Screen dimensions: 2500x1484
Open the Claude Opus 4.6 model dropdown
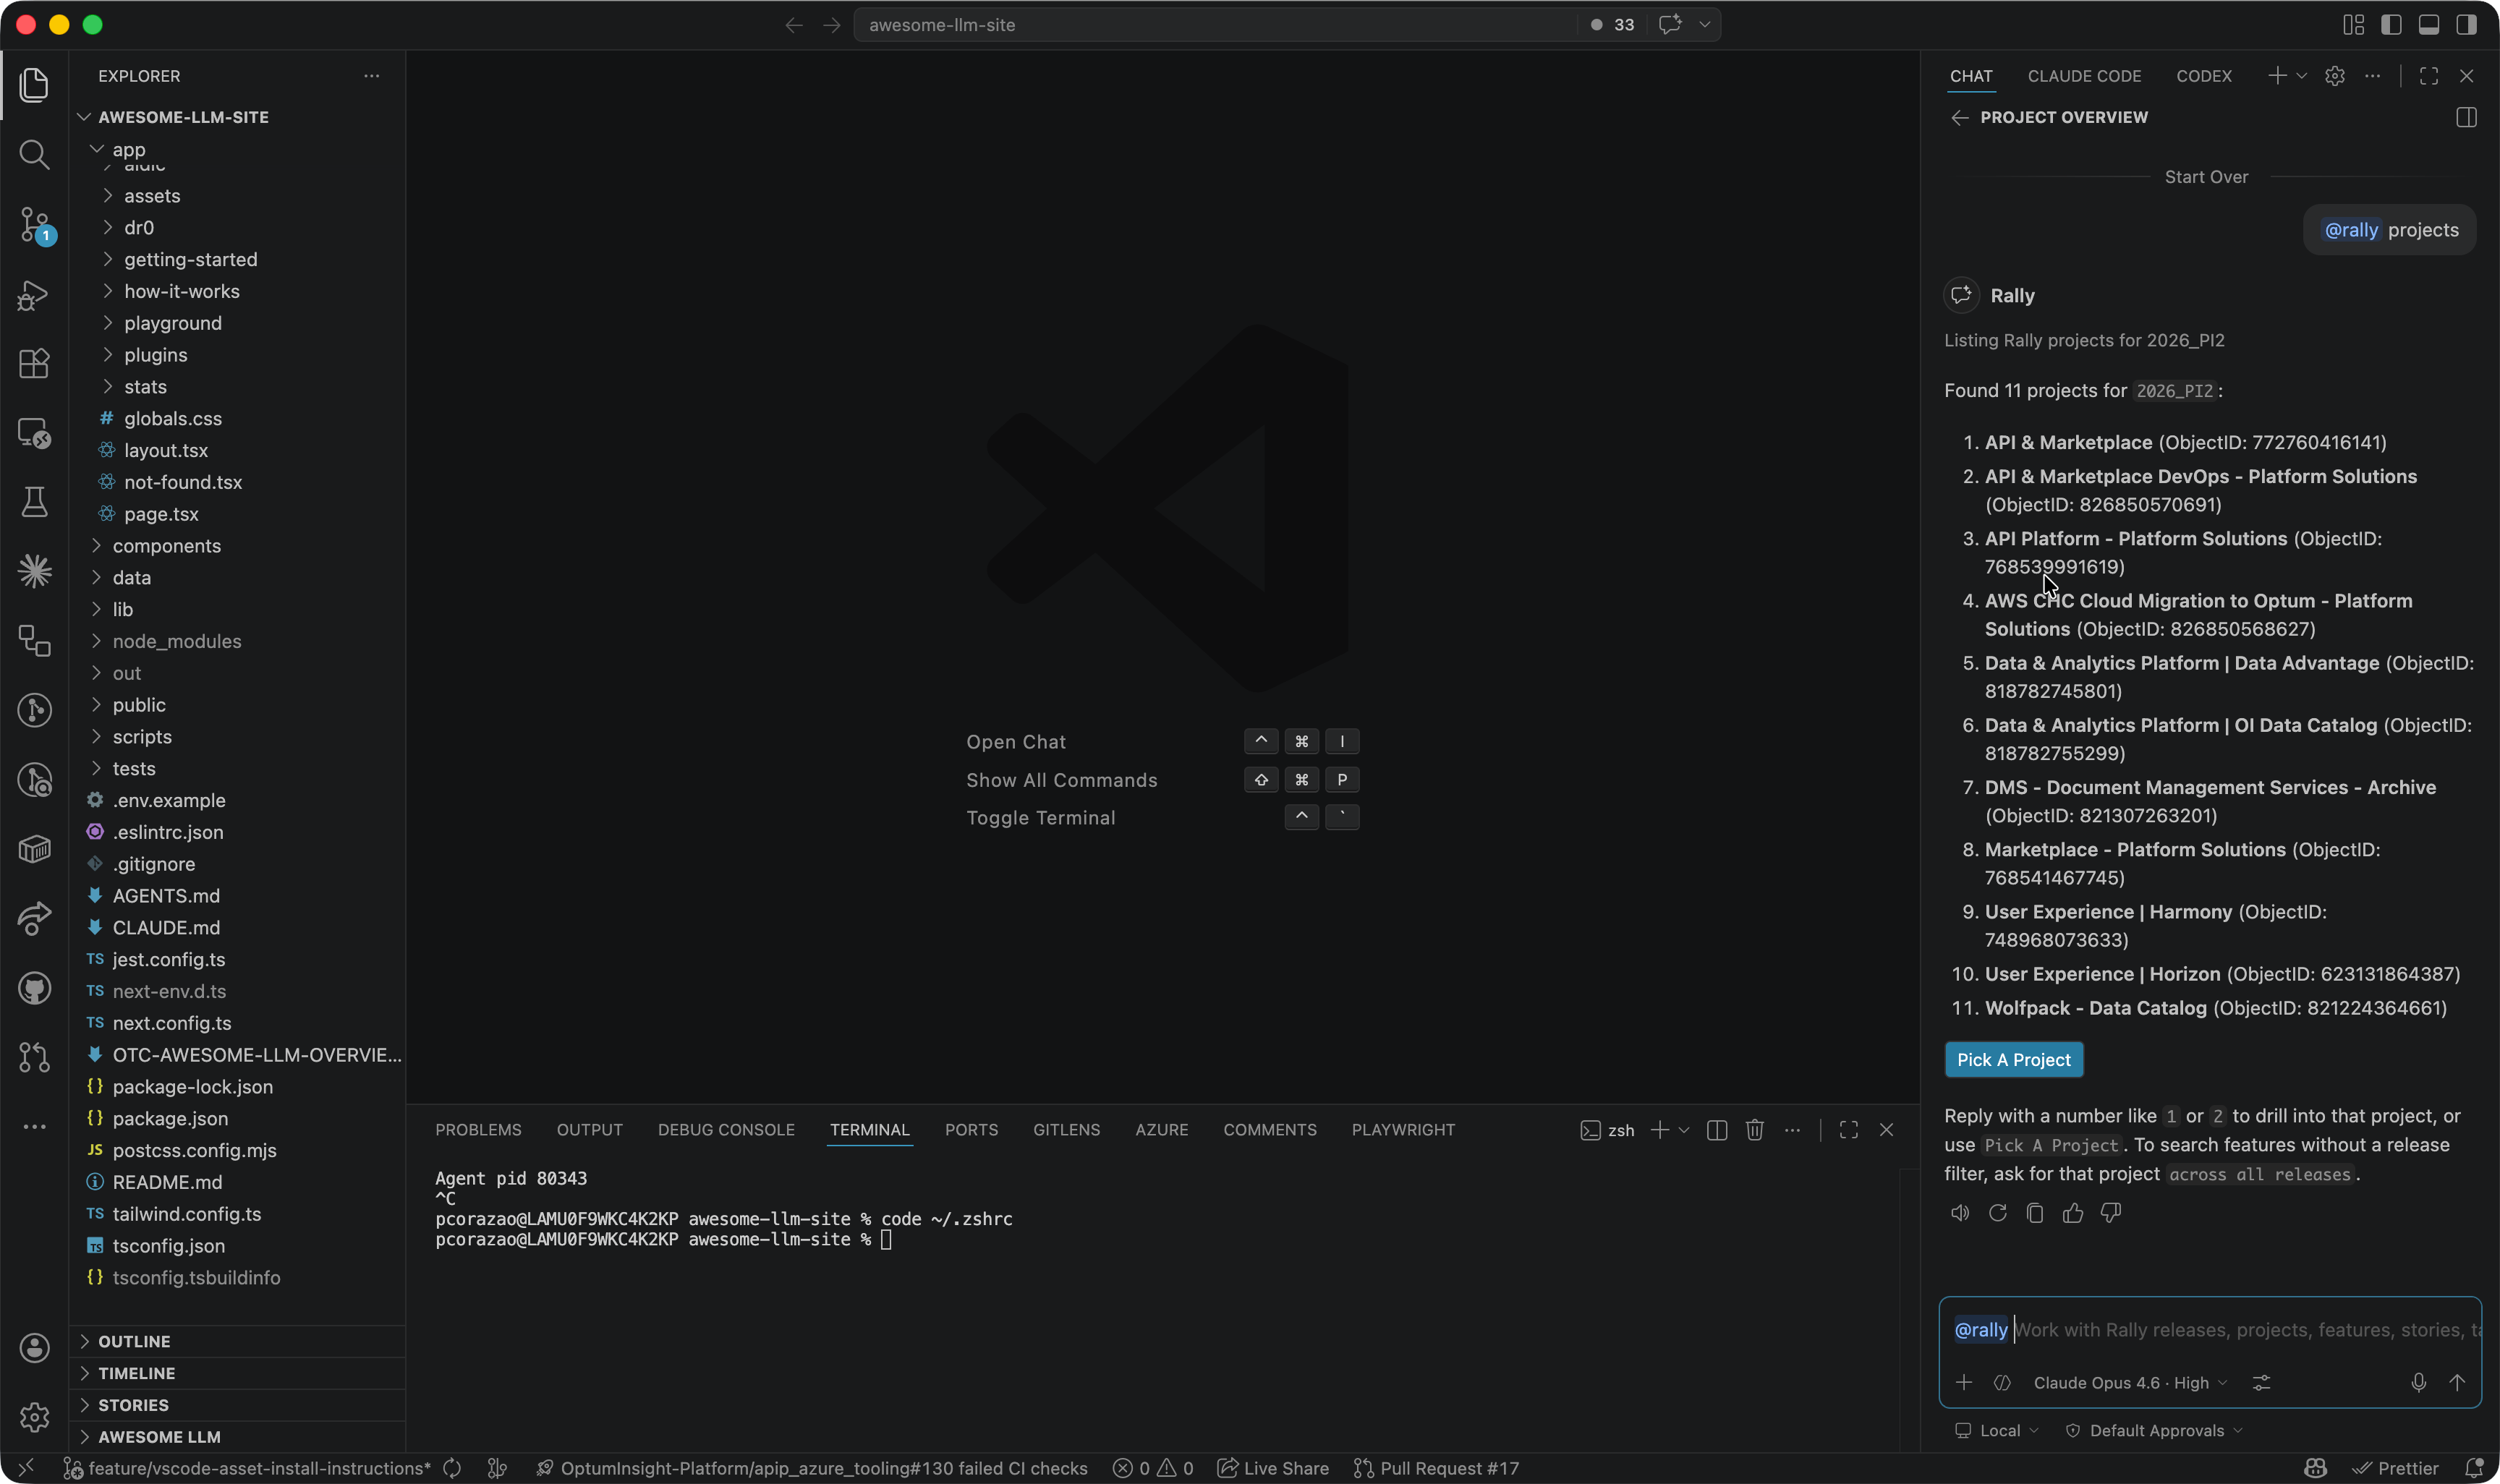coord(2130,1382)
